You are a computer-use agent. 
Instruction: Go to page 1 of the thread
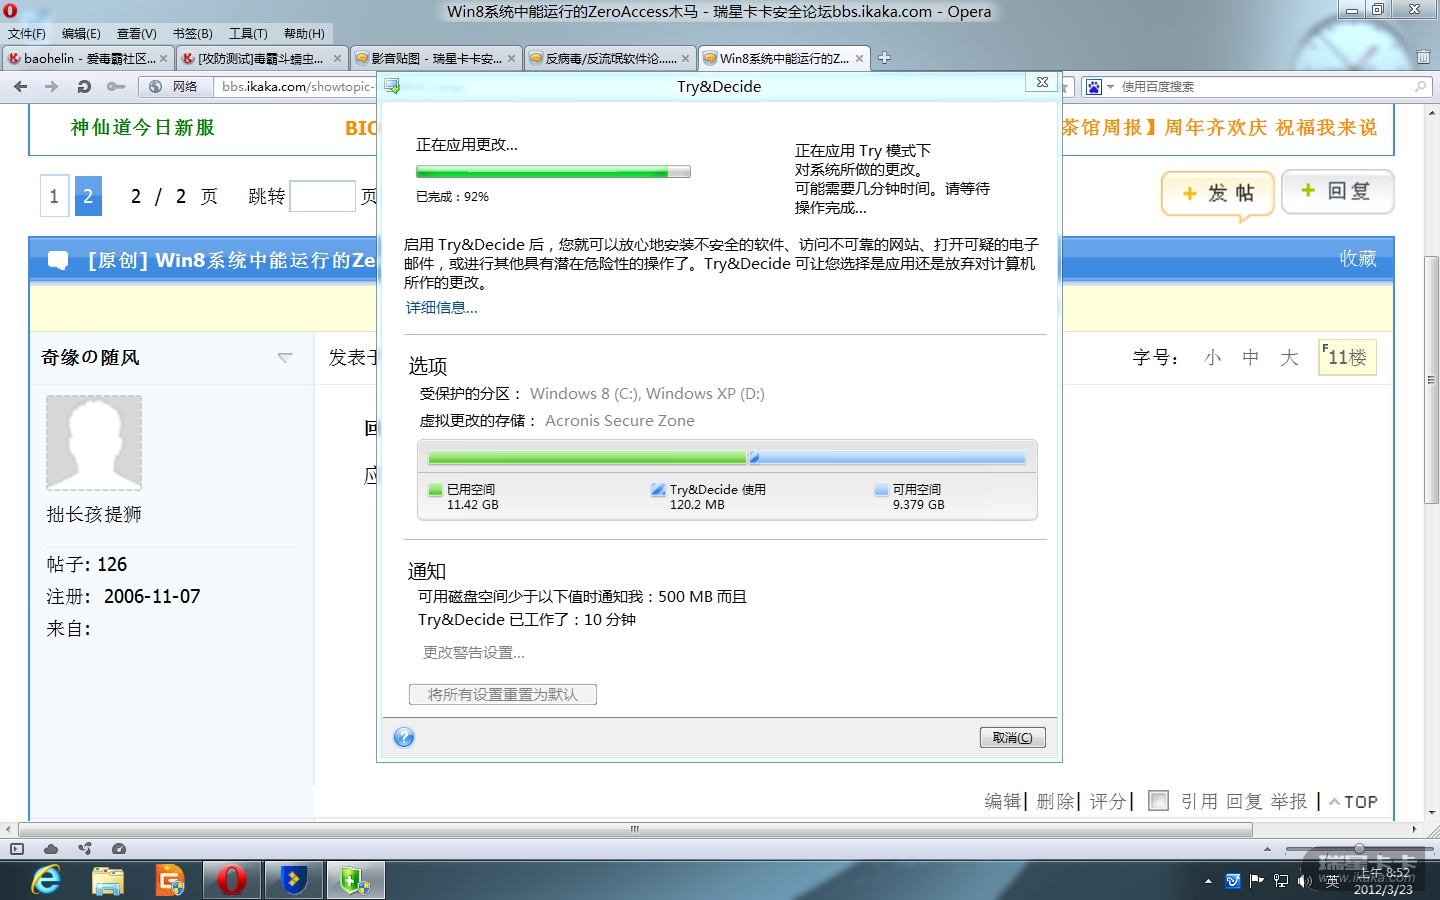tap(54, 196)
